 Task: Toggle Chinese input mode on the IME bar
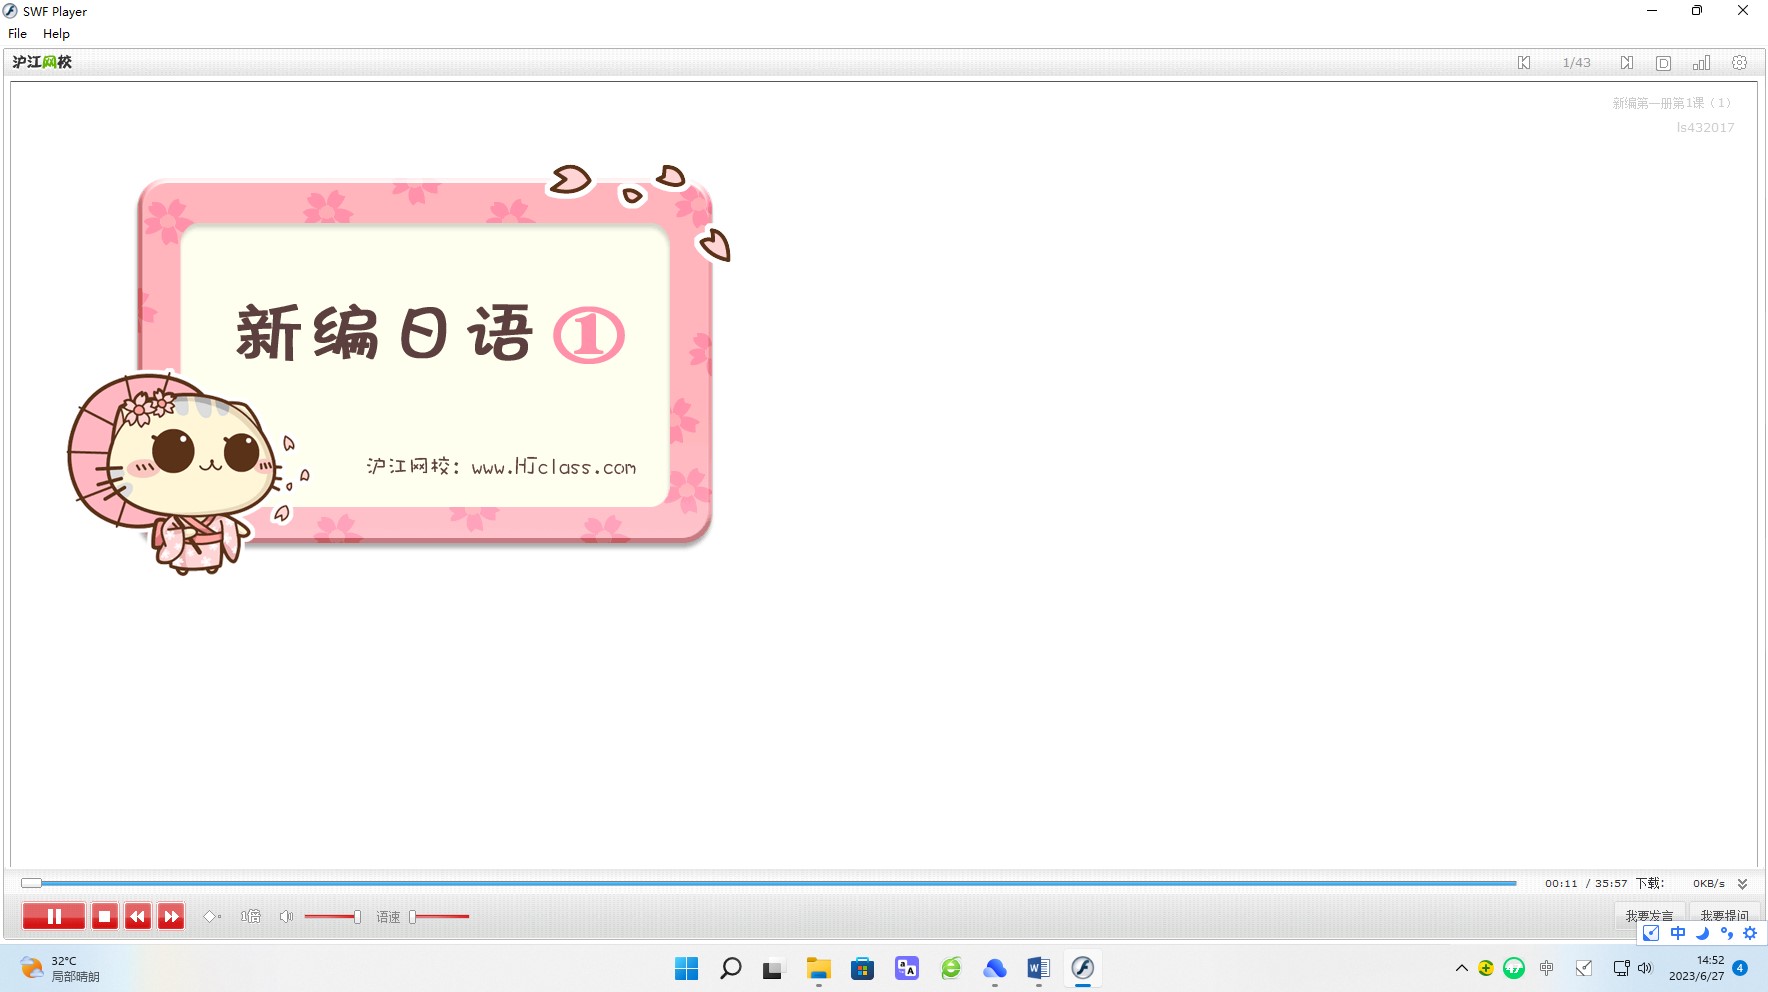[1677, 933]
